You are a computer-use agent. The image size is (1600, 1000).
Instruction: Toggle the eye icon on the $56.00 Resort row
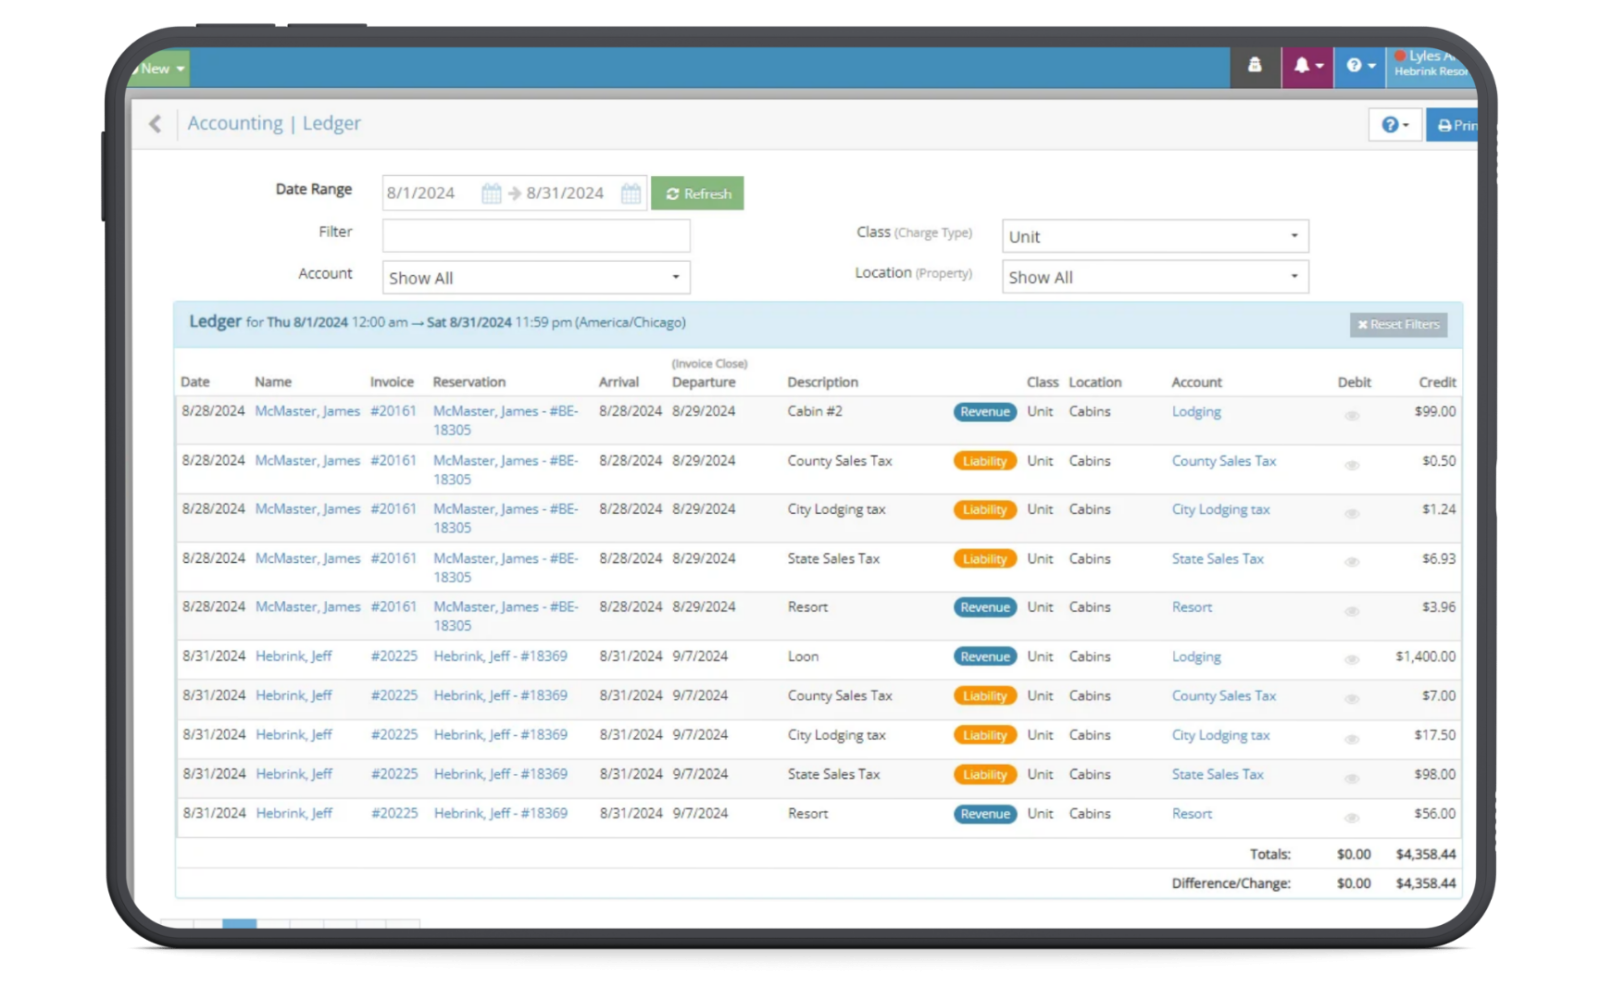1352,818
